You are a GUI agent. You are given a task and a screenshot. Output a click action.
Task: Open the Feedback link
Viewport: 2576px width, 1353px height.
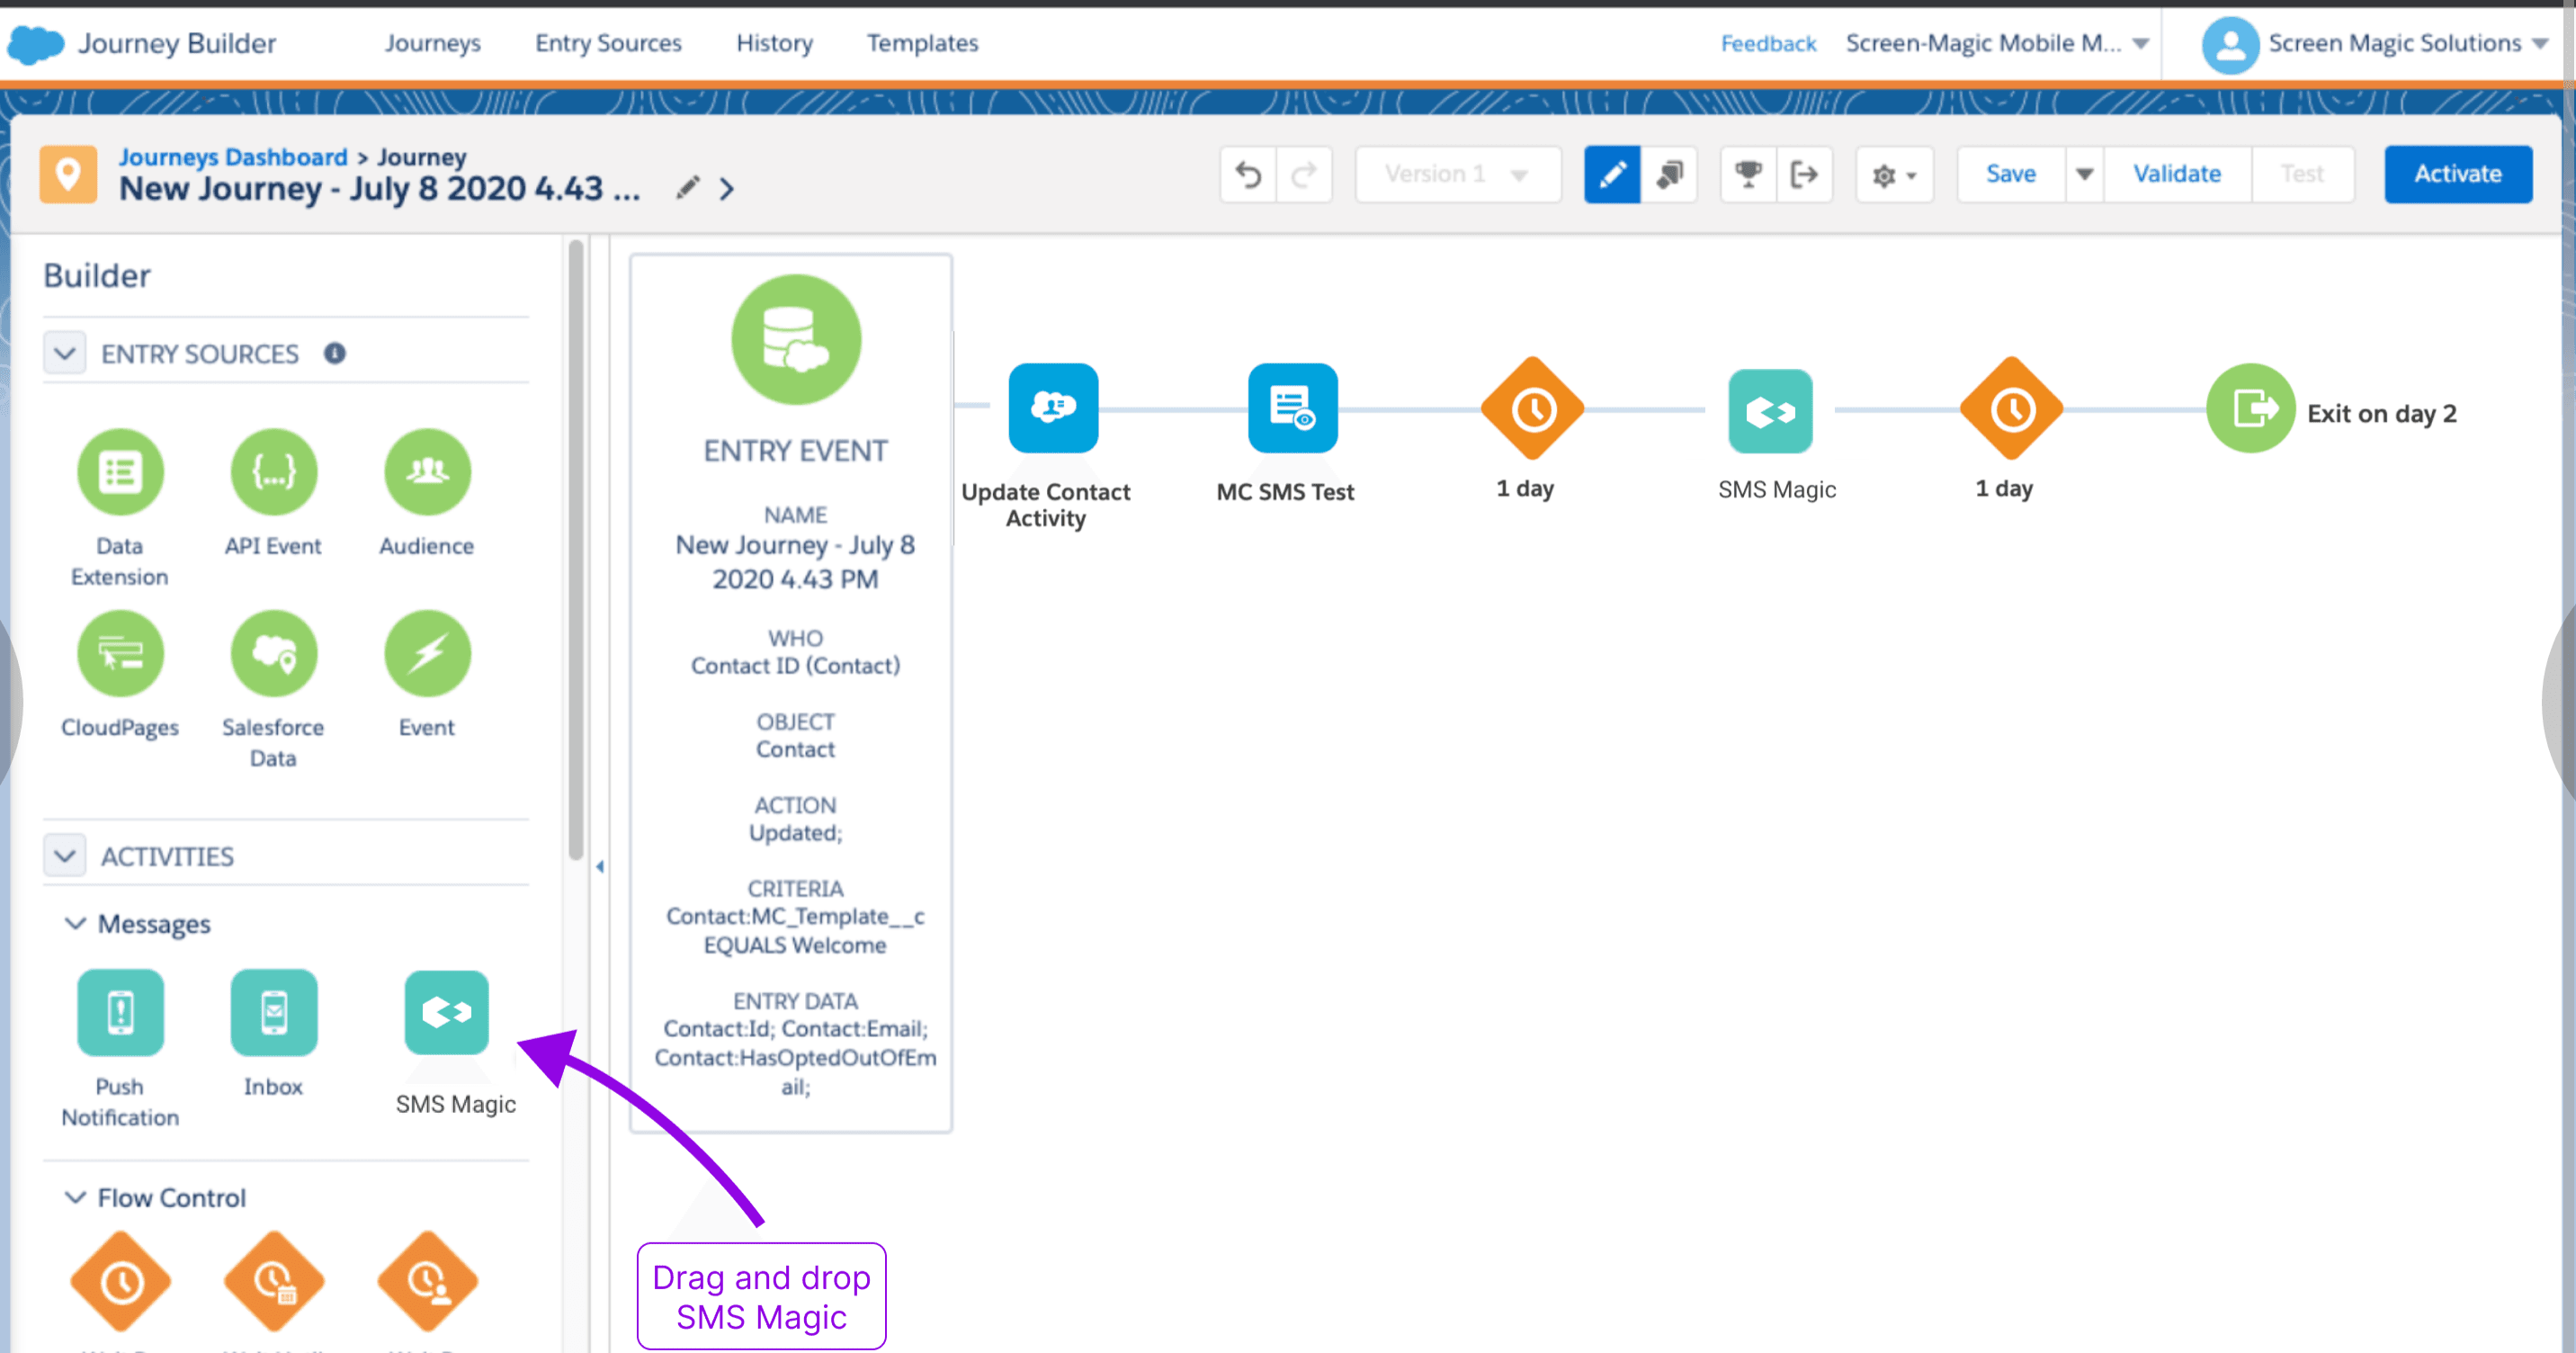click(1768, 44)
